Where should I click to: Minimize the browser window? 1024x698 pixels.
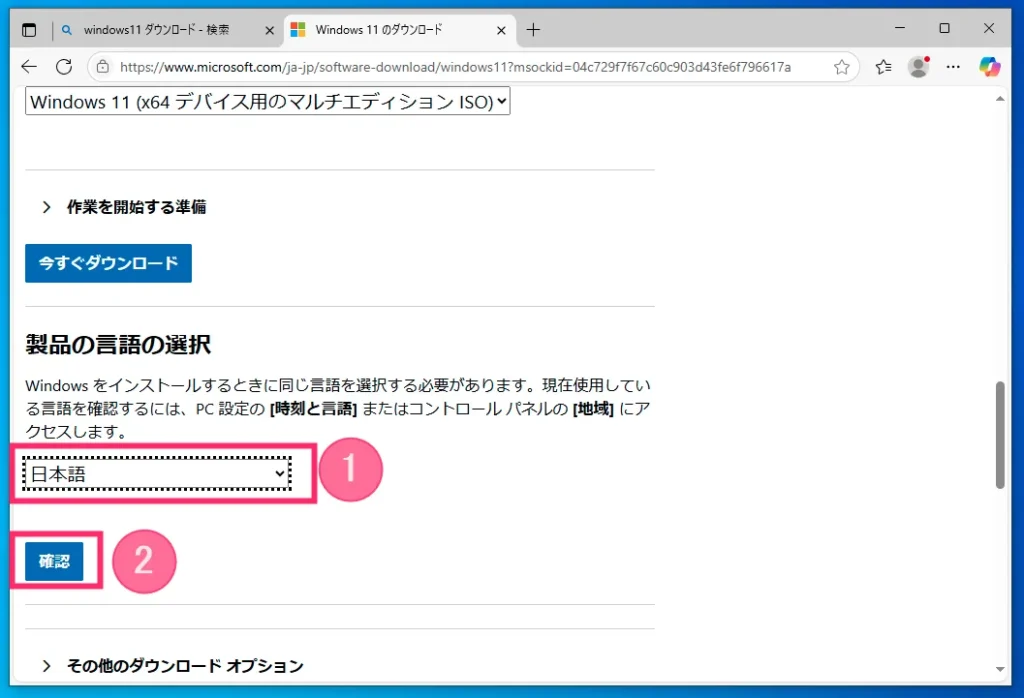click(x=900, y=28)
